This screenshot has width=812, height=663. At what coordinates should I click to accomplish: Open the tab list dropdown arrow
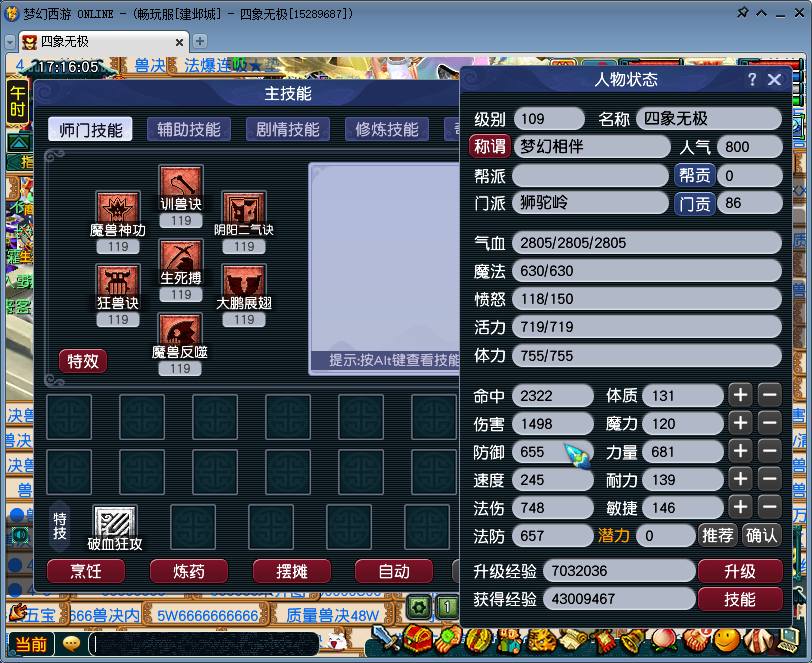point(10,42)
